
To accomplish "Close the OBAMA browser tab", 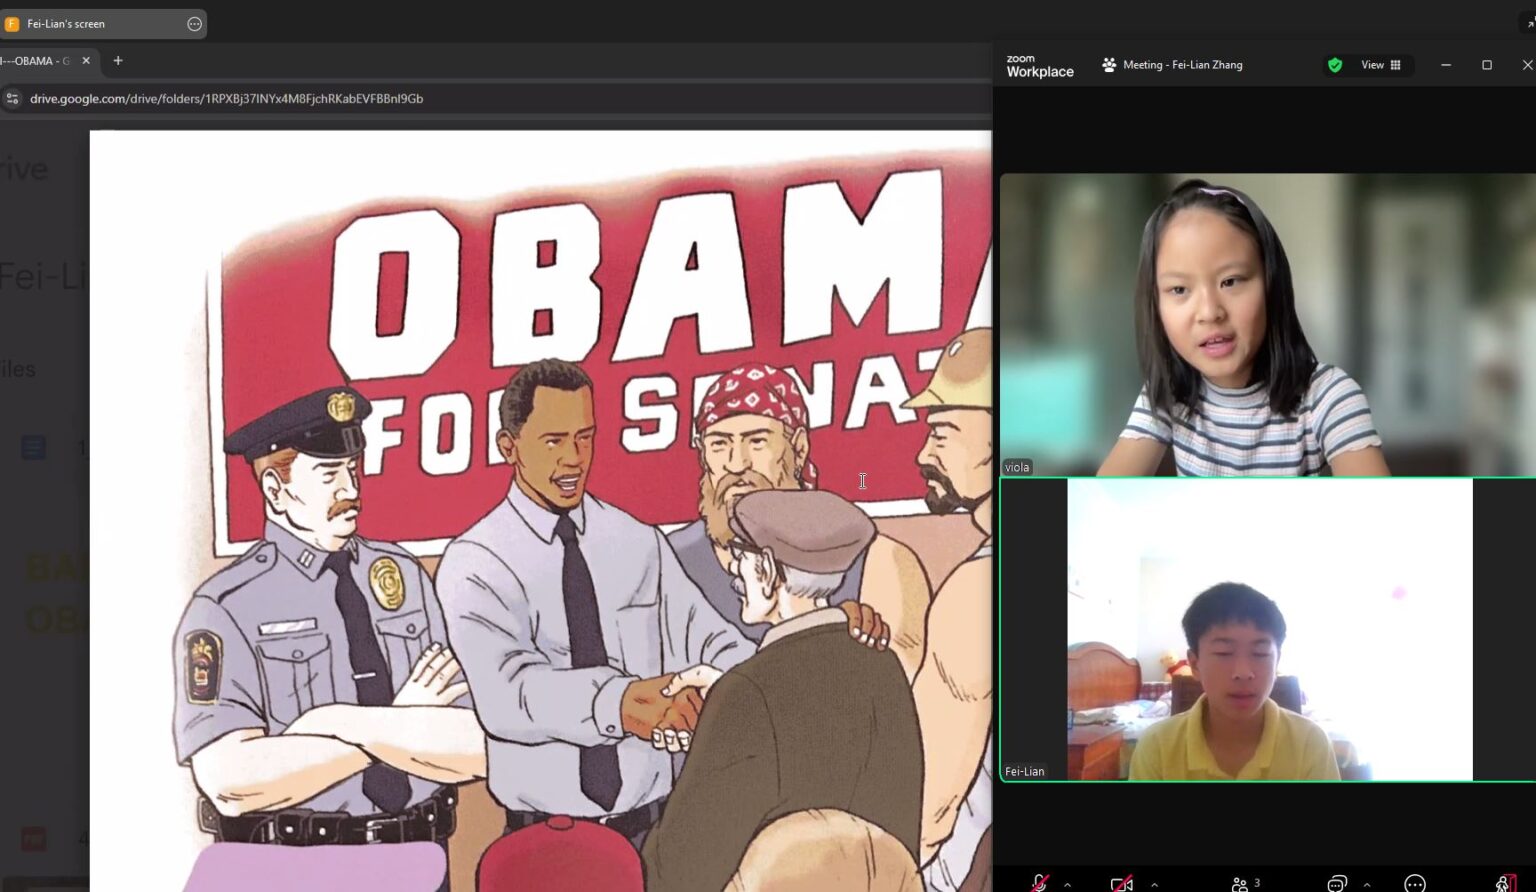I will 86,61.
